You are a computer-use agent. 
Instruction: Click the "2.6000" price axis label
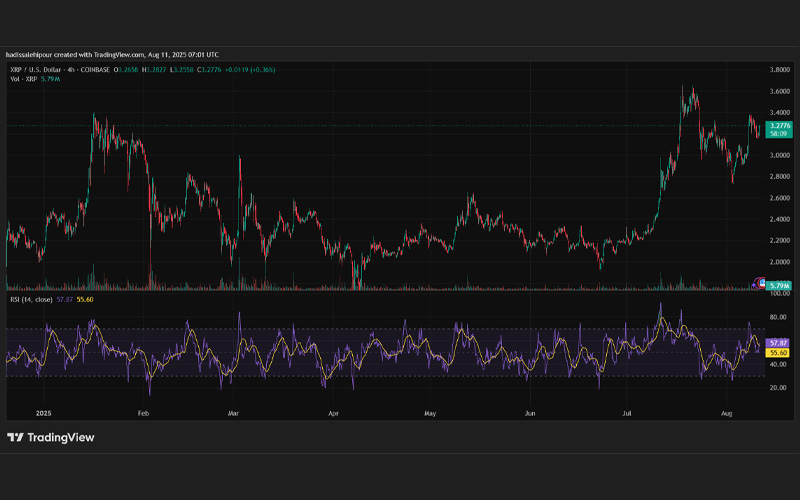(780, 198)
